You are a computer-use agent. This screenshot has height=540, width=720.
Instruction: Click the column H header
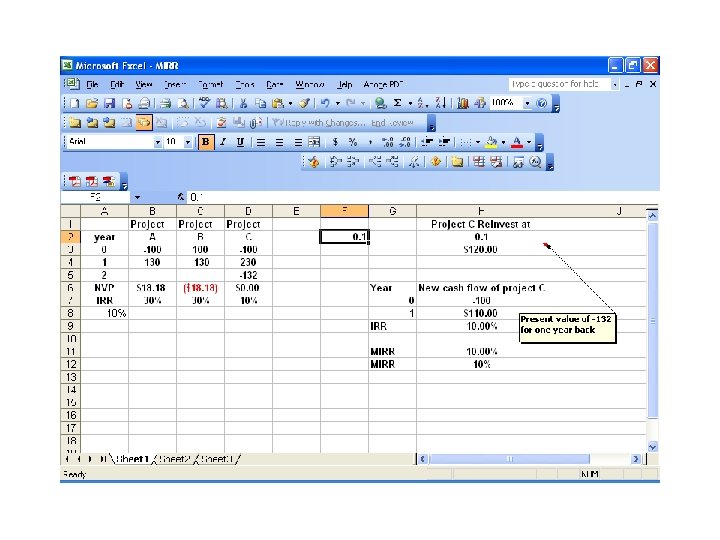click(x=481, y=211)
